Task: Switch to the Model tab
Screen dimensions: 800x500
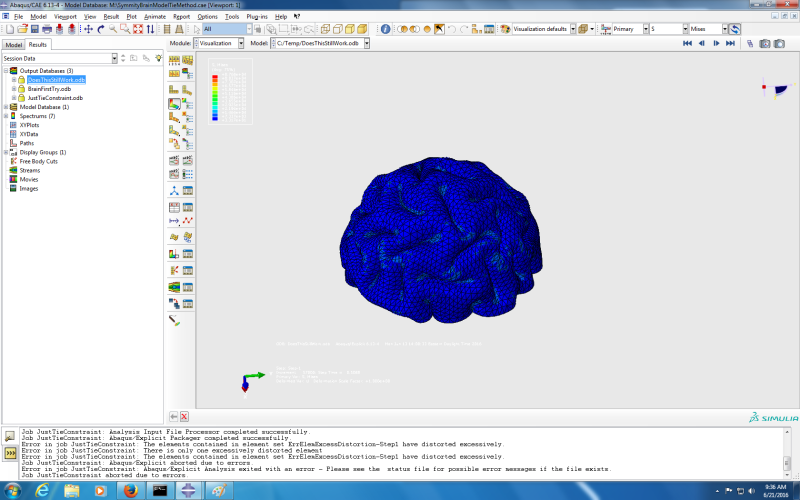Action: pos(14,45)
